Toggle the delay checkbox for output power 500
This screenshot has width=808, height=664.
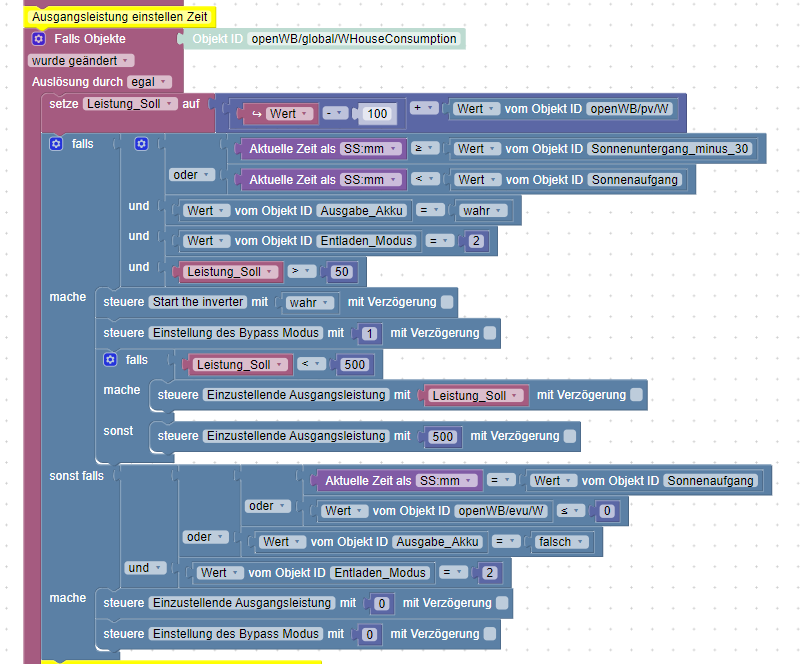(x=570, y=436)
